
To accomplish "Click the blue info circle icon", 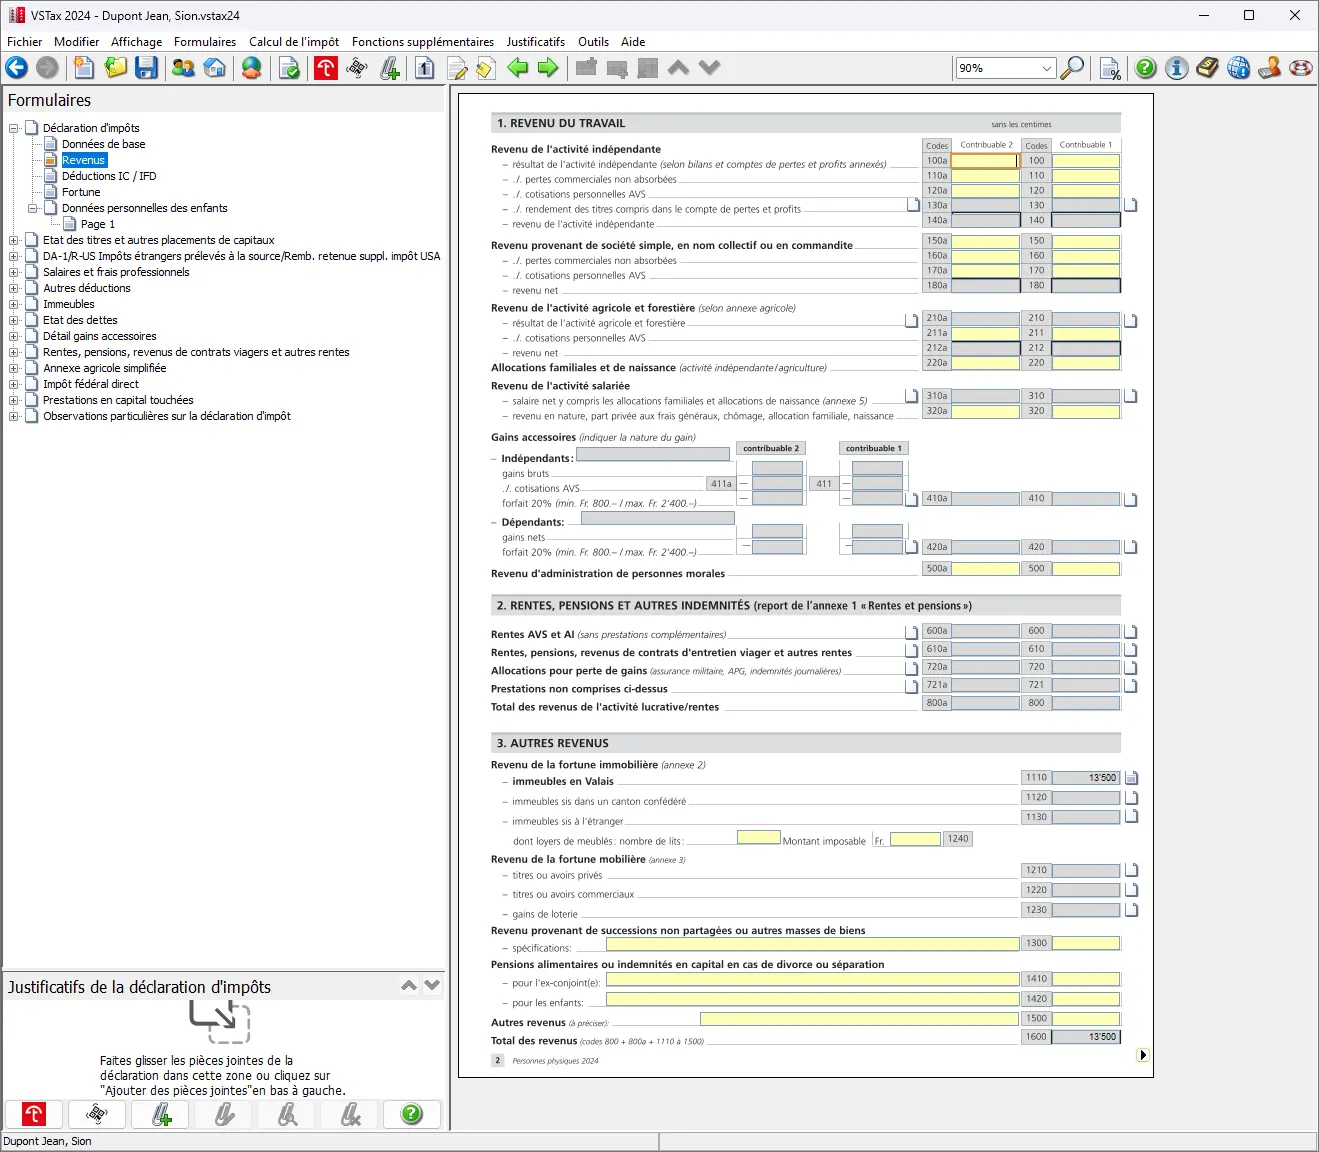I will pos(1177,68).
